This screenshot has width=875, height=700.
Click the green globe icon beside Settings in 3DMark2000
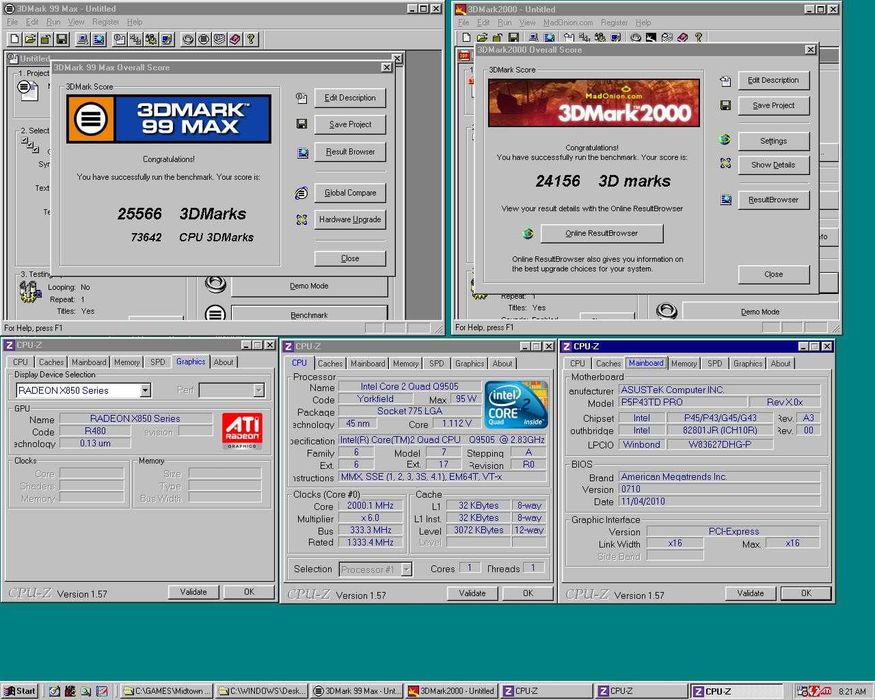[x=725, y=140]
